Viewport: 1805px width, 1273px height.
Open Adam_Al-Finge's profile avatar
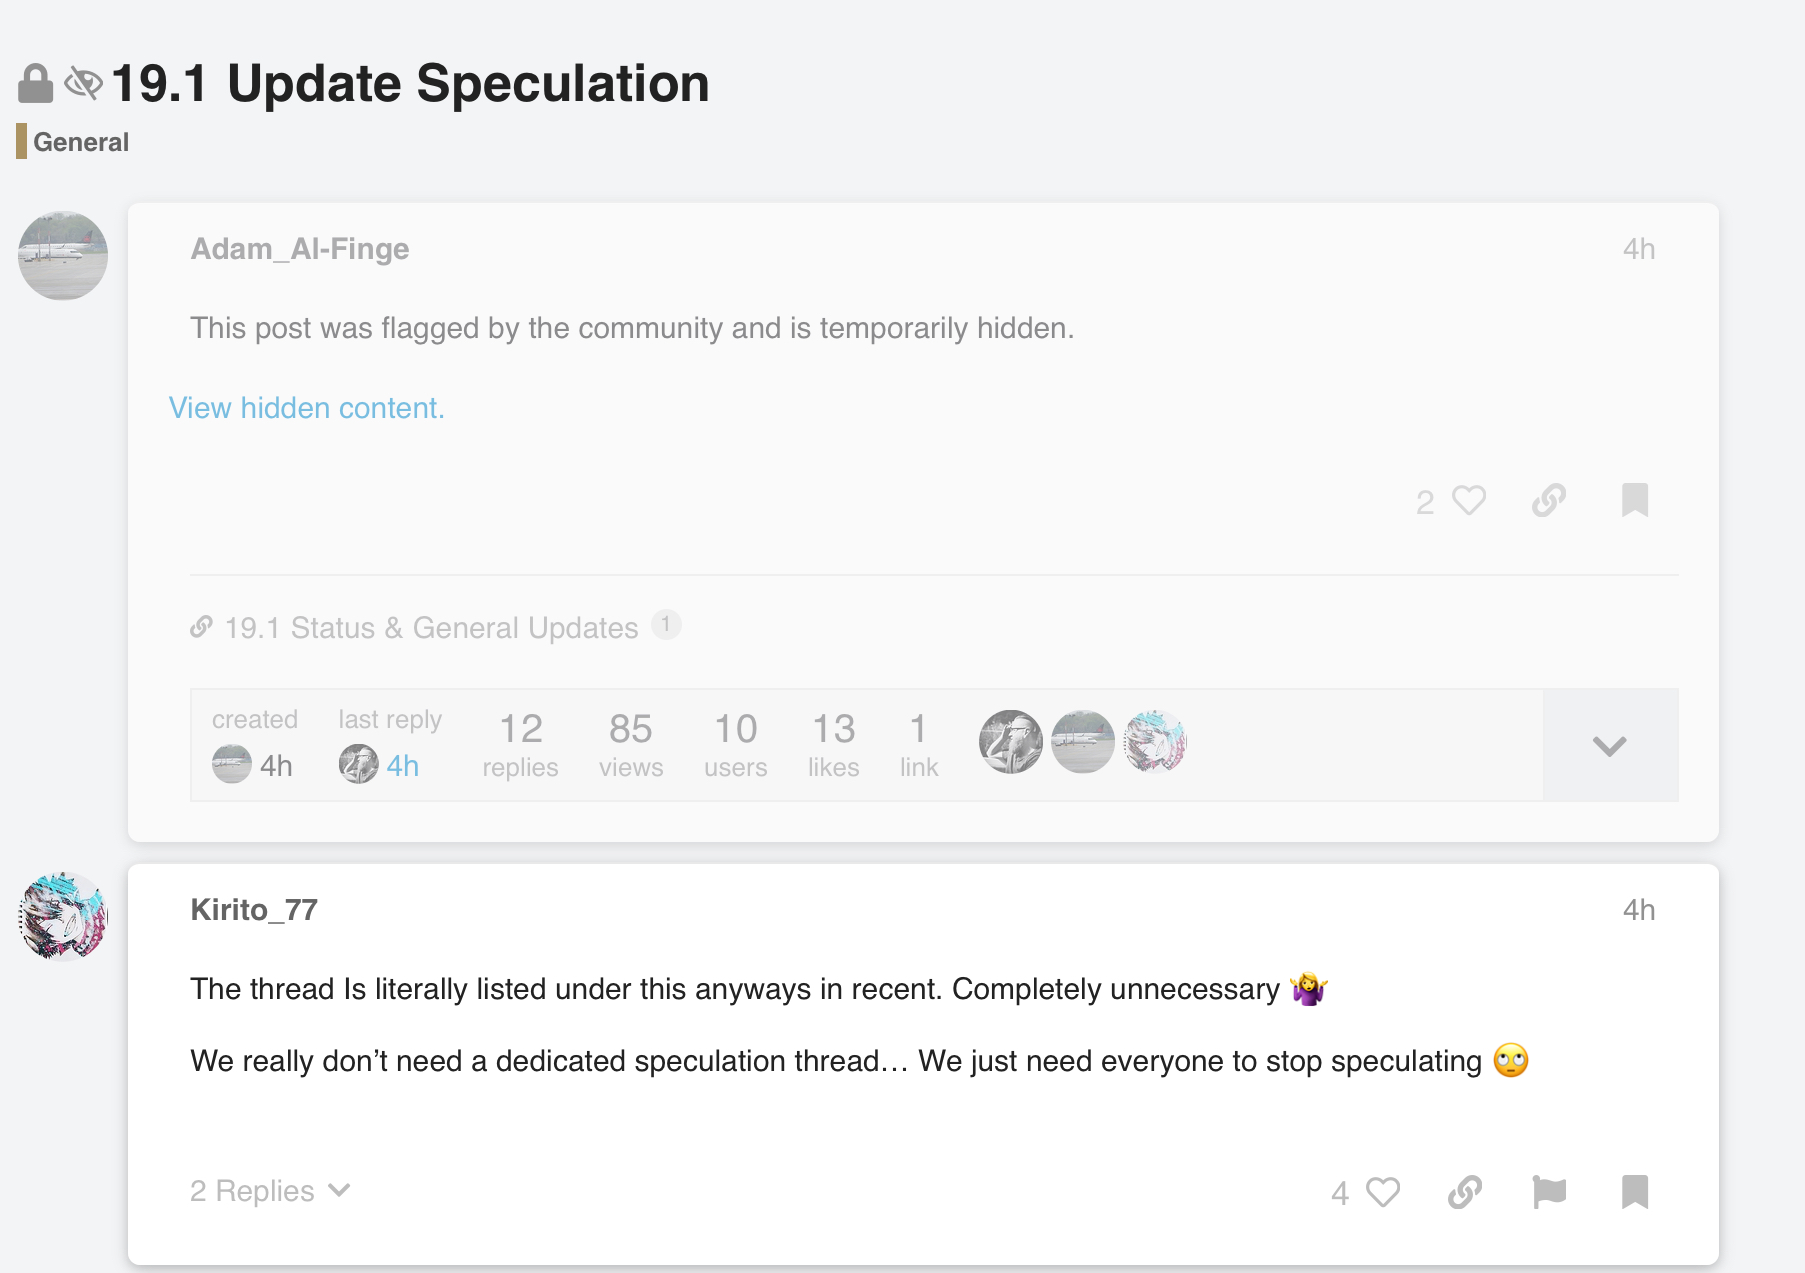(x=63, y=256)
